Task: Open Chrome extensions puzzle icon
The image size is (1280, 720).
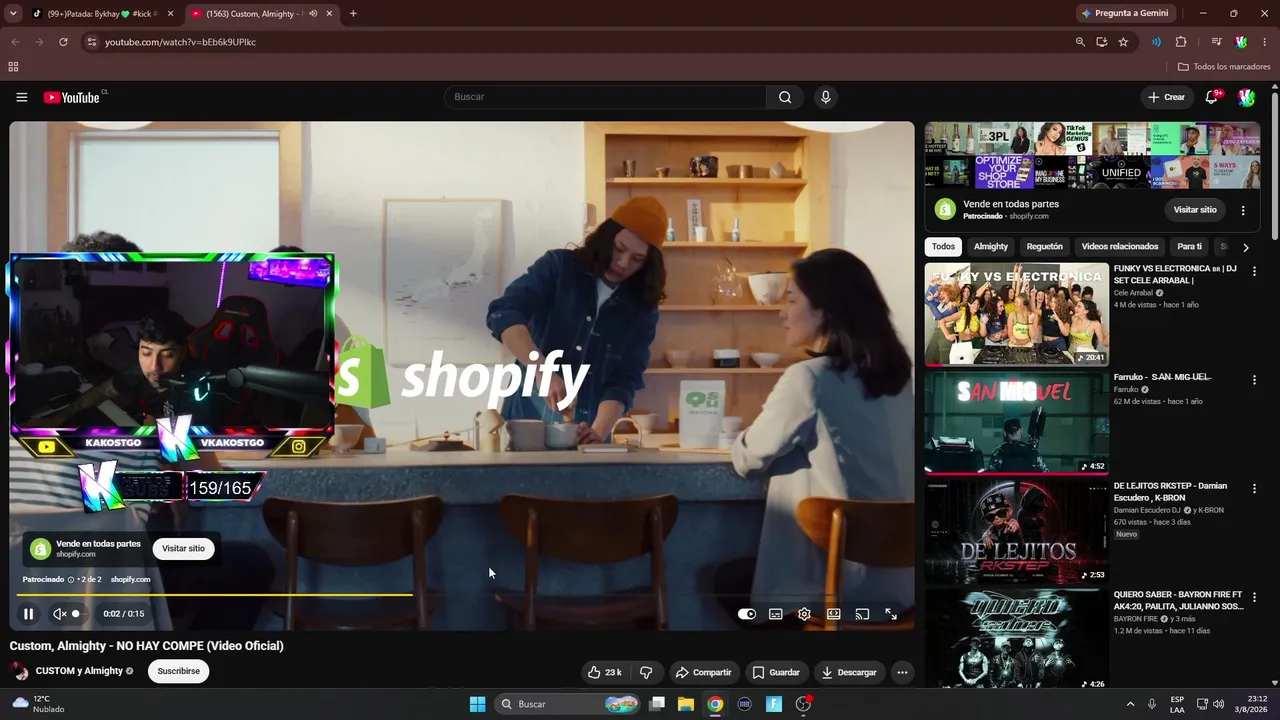Action: pos(1181,42)
